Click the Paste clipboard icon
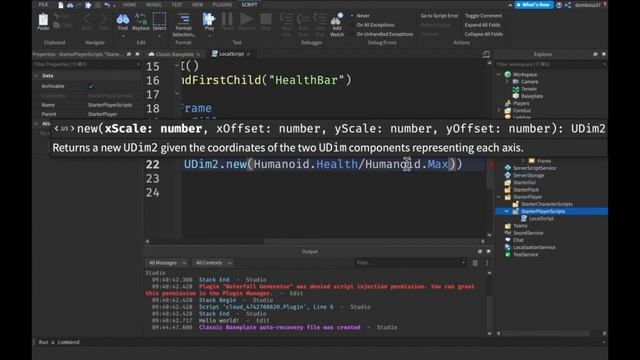 [x=43, y=20]
